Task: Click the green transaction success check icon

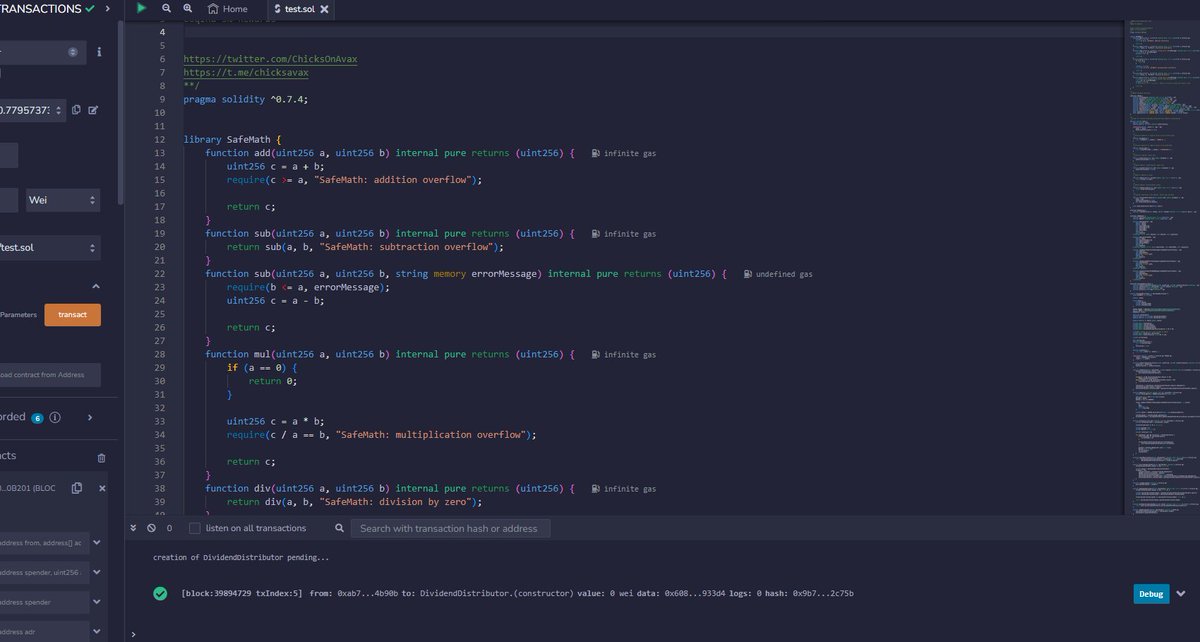Action: coord(160,593)
